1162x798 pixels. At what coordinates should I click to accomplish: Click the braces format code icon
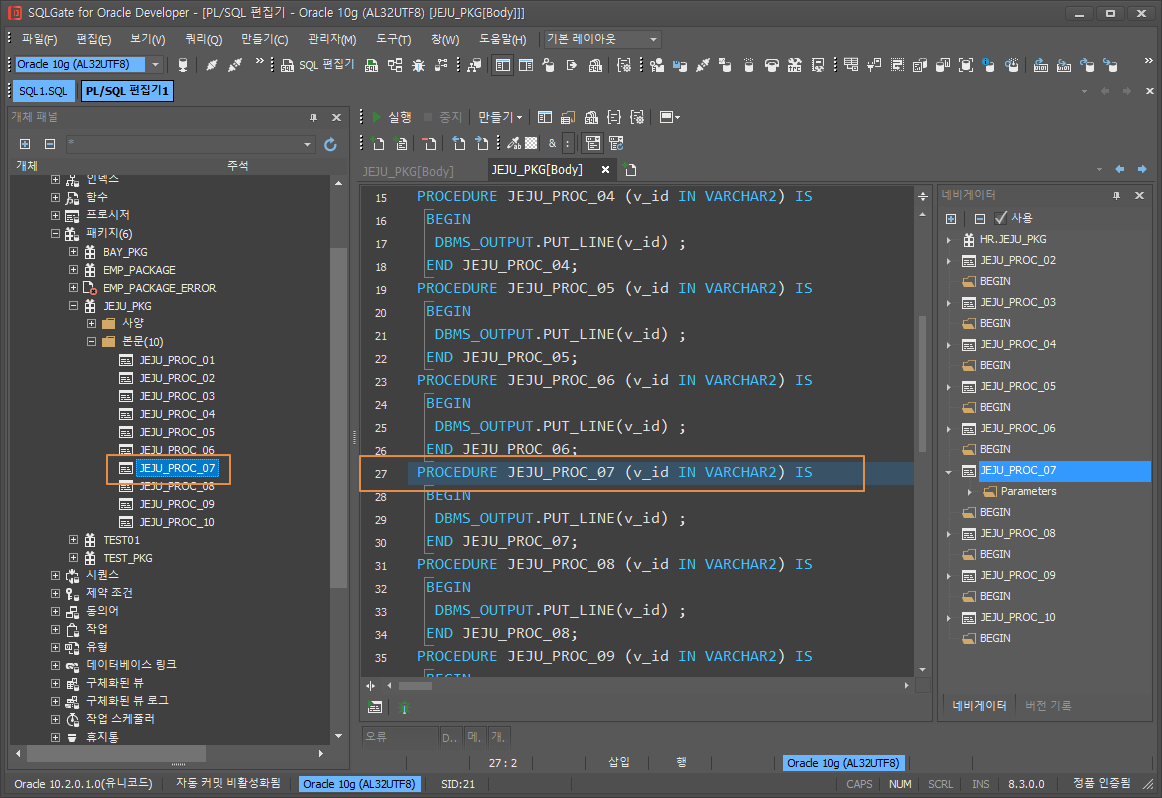click(614, 117)
